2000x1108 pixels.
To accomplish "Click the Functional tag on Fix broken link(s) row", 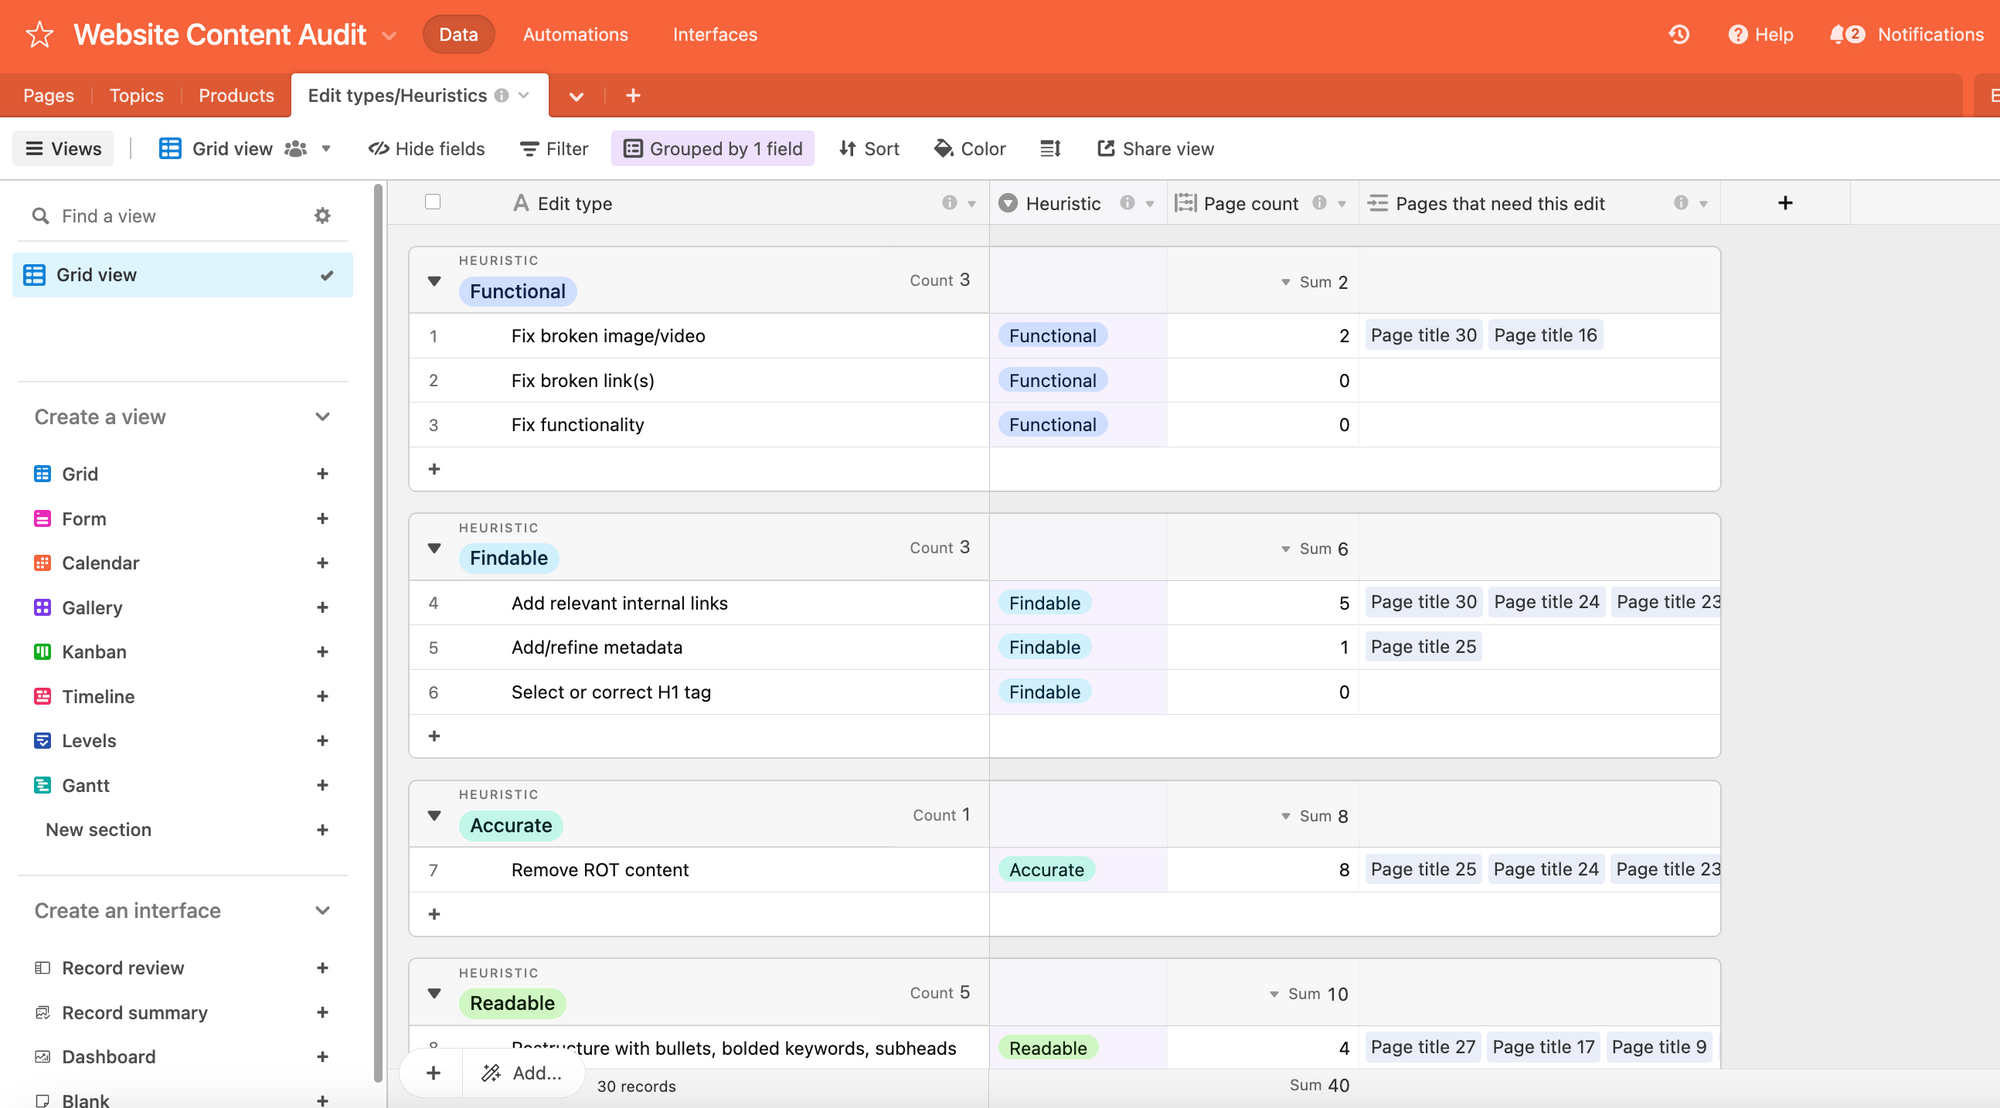I will coord(1052,381).
